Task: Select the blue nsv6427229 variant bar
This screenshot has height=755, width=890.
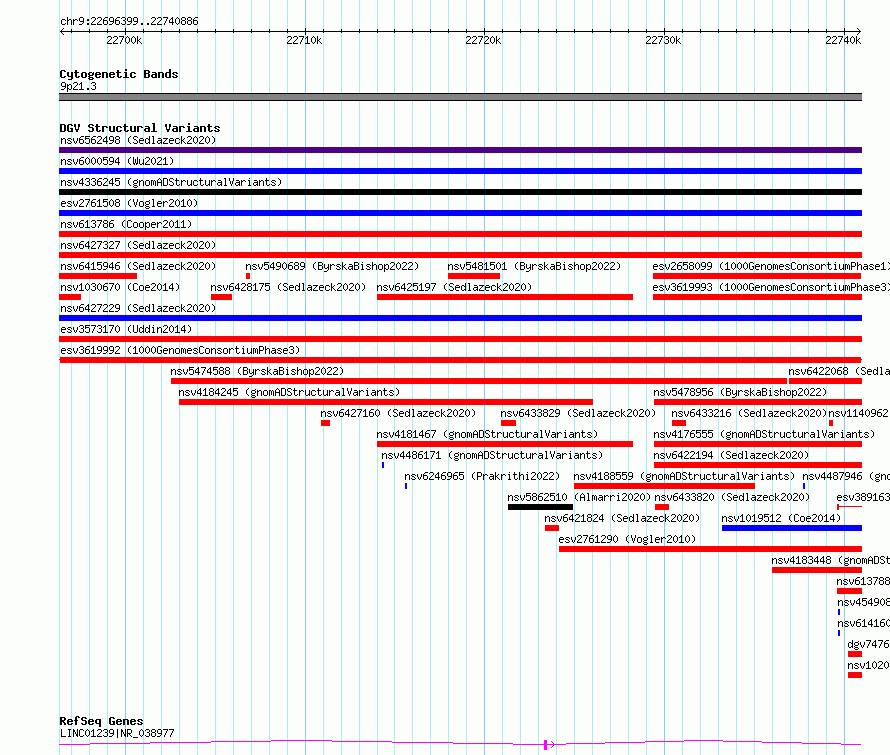Action: click(460, 318)
